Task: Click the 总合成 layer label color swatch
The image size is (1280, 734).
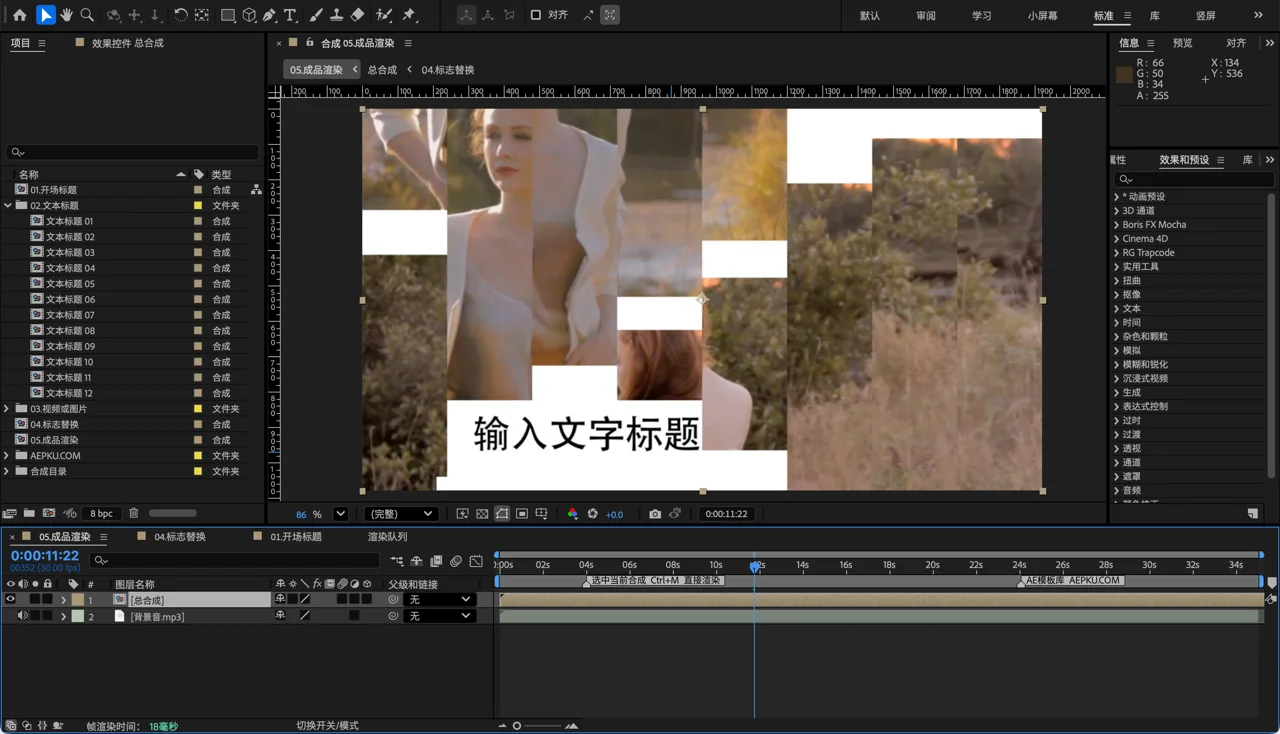Action: point(78,600)
